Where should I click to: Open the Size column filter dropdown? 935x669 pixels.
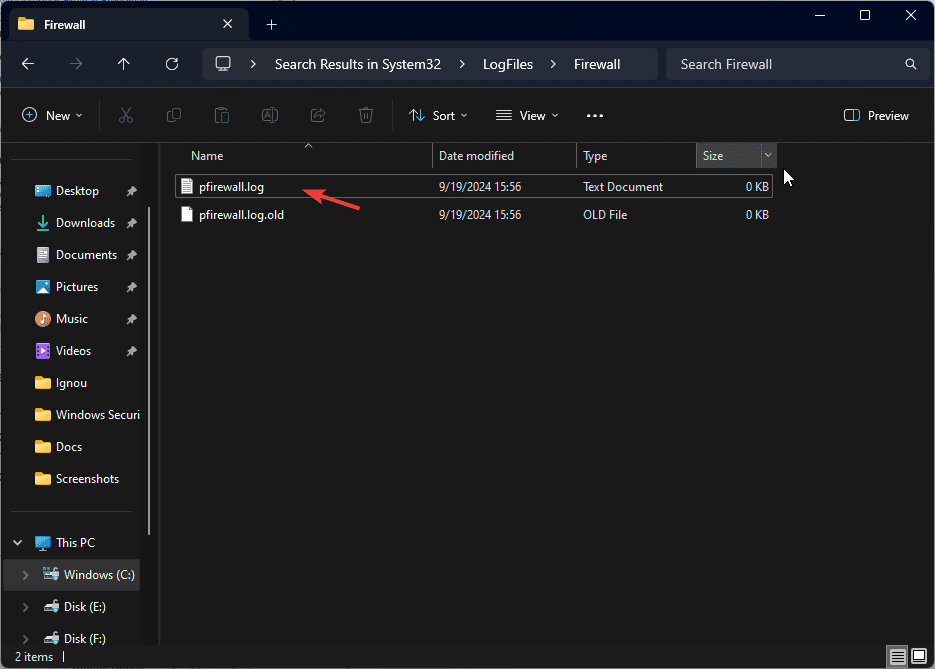tap(768, 155)
